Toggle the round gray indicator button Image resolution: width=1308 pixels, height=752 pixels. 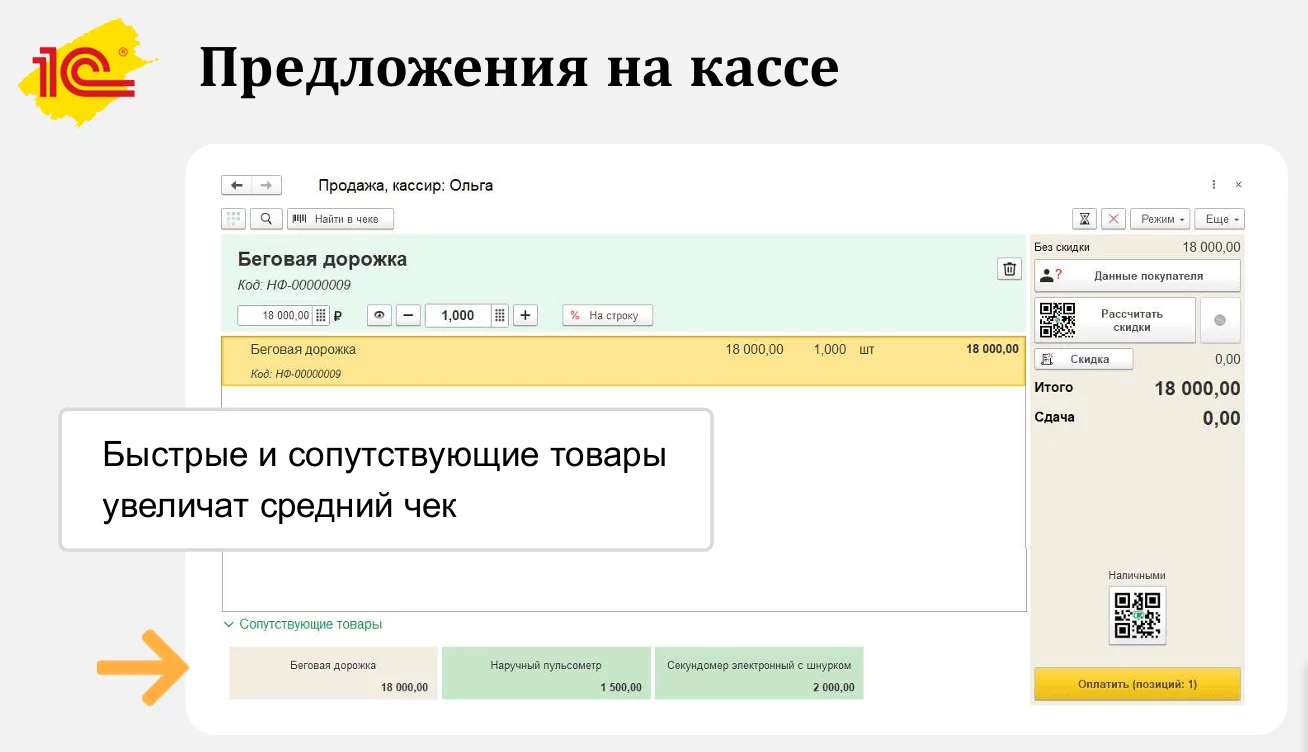[1220, 321]
